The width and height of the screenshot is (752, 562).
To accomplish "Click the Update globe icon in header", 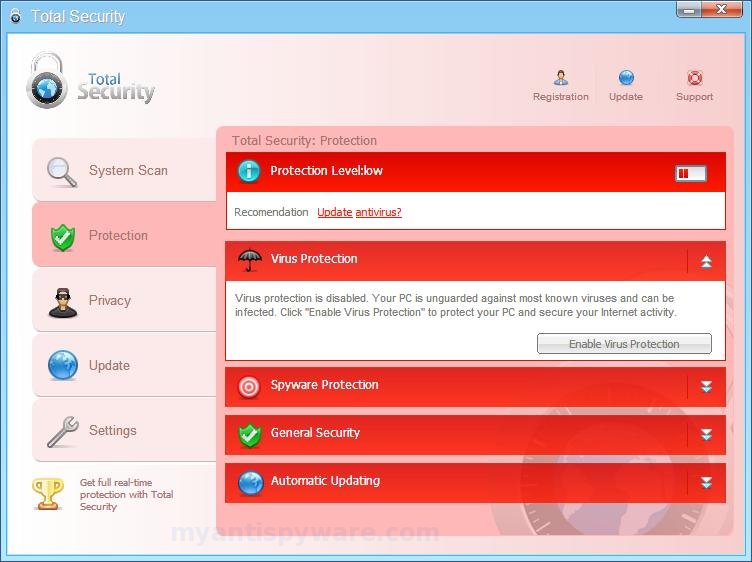I will click(626, 77).
